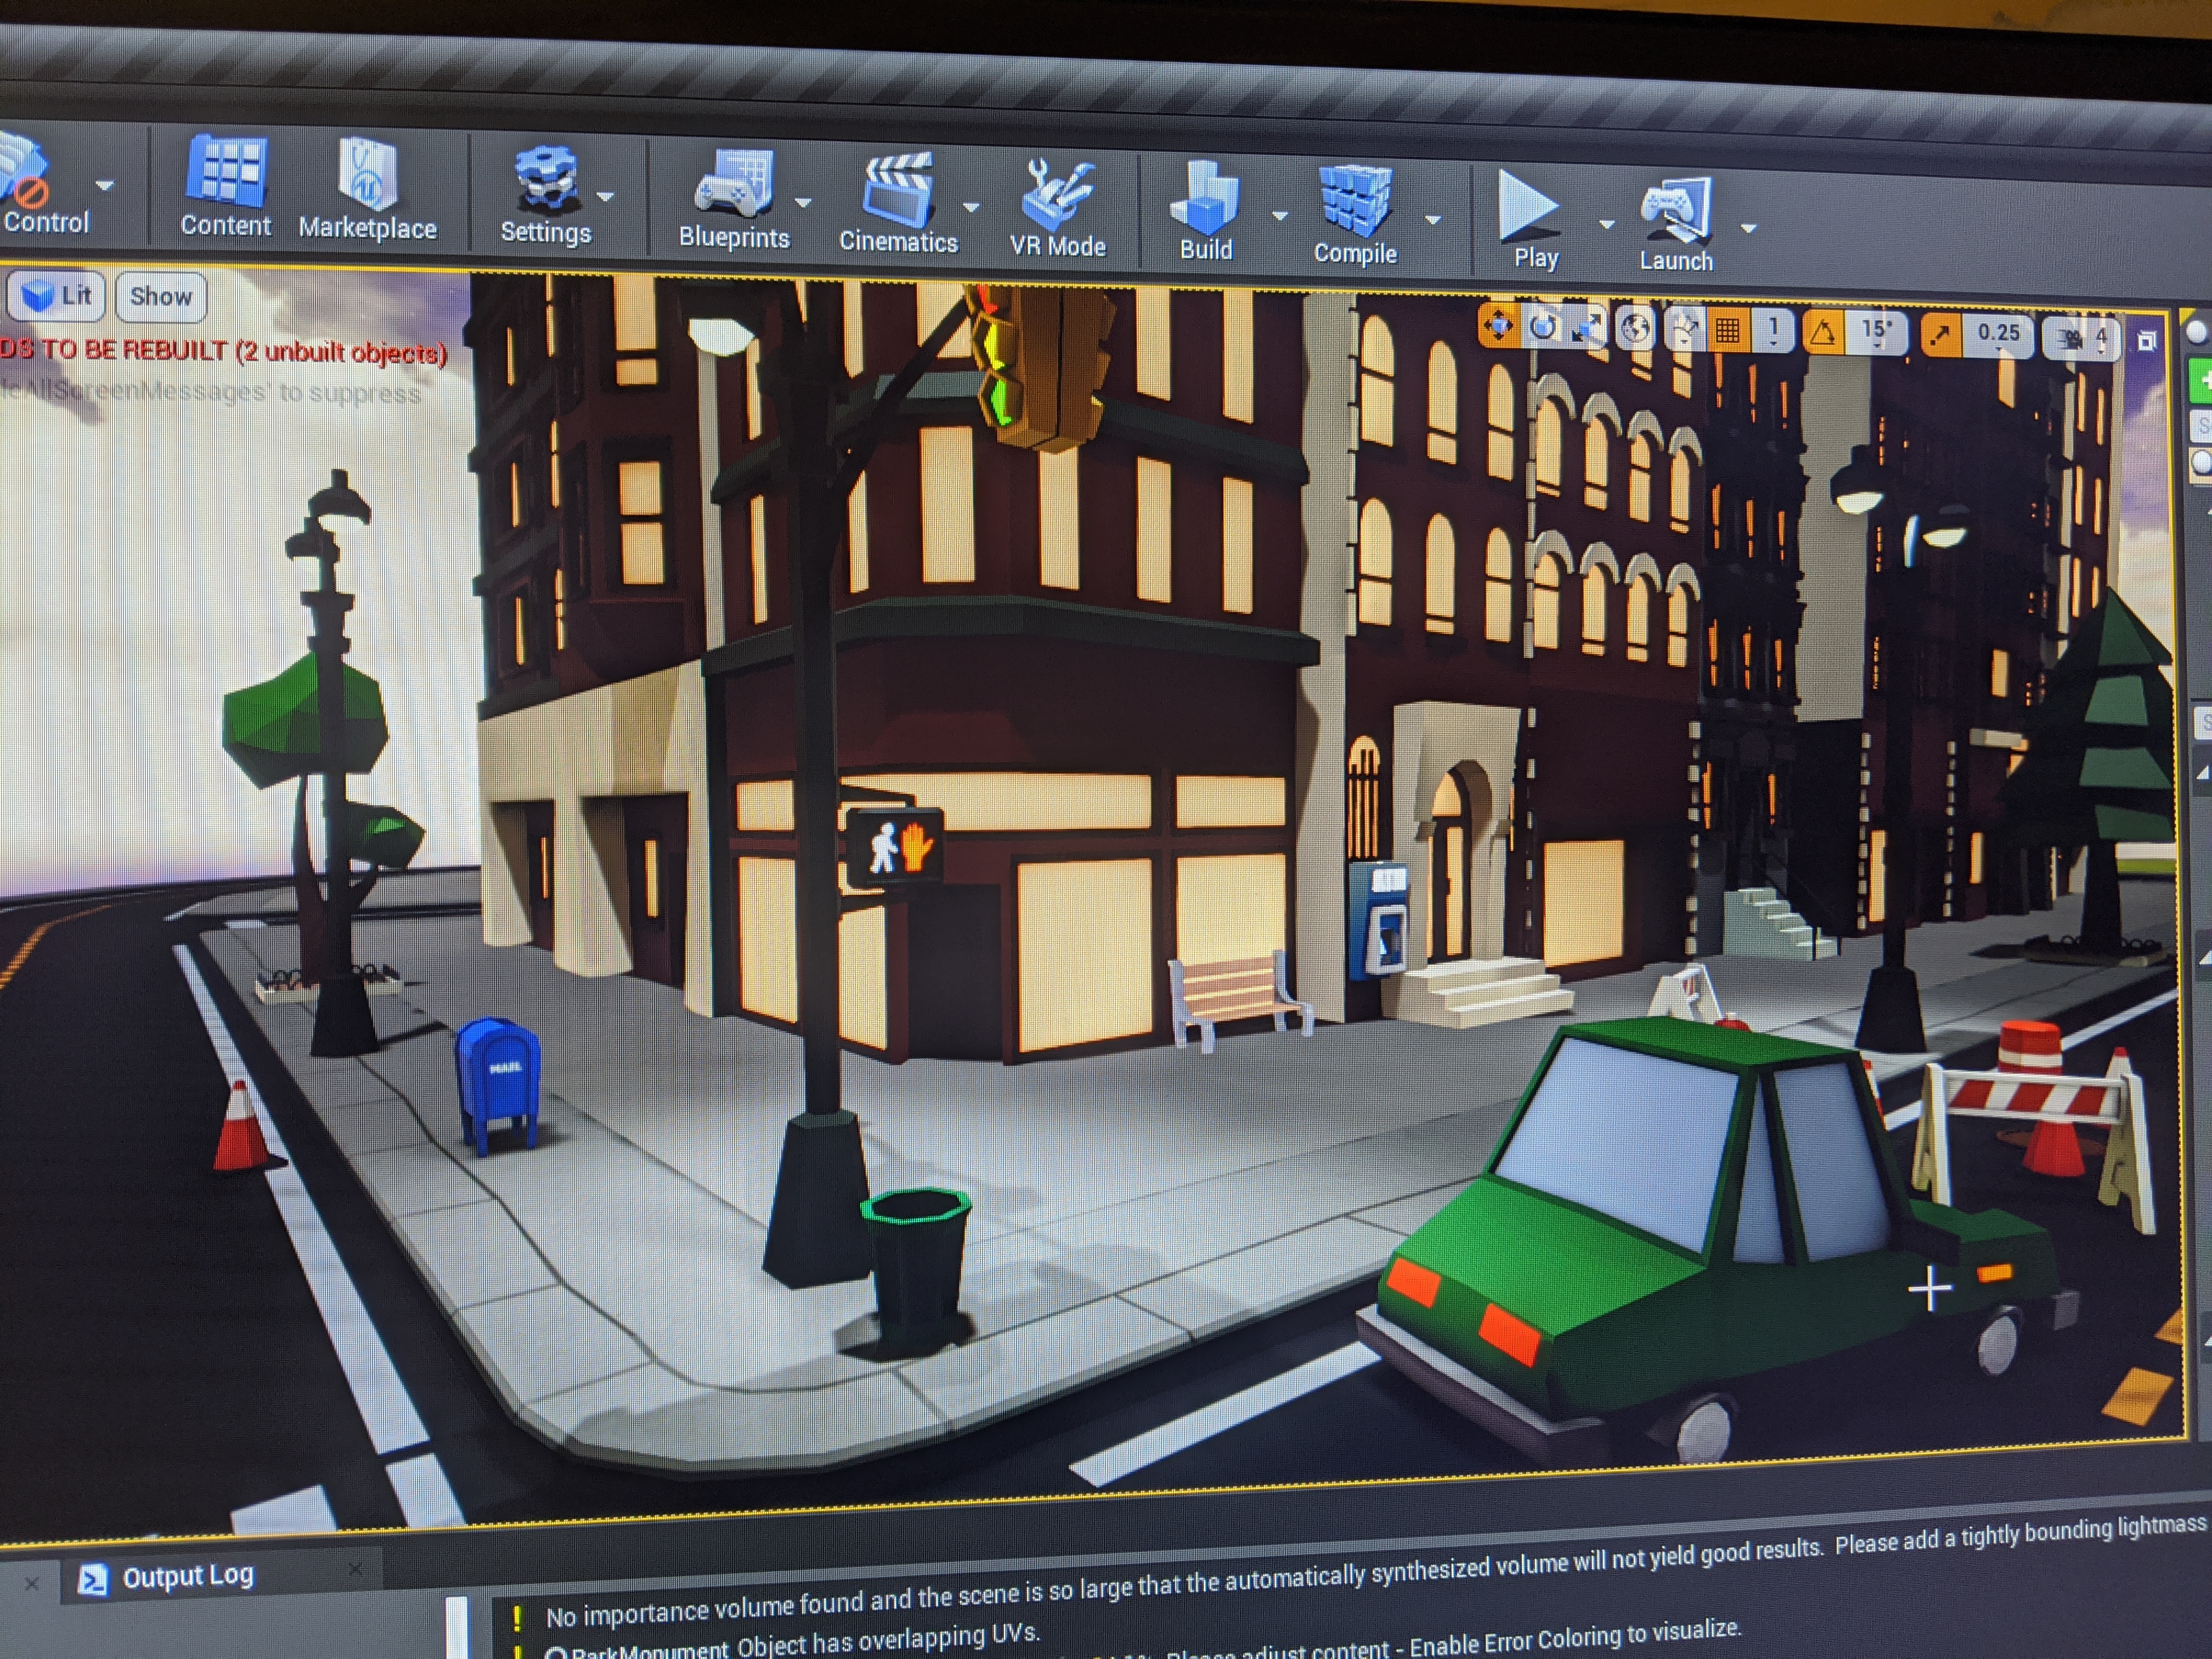The width and height of the screenshot is (2212, 1659).
Task: Open the Blueprints toolbar menu
Action: (734, 199)
